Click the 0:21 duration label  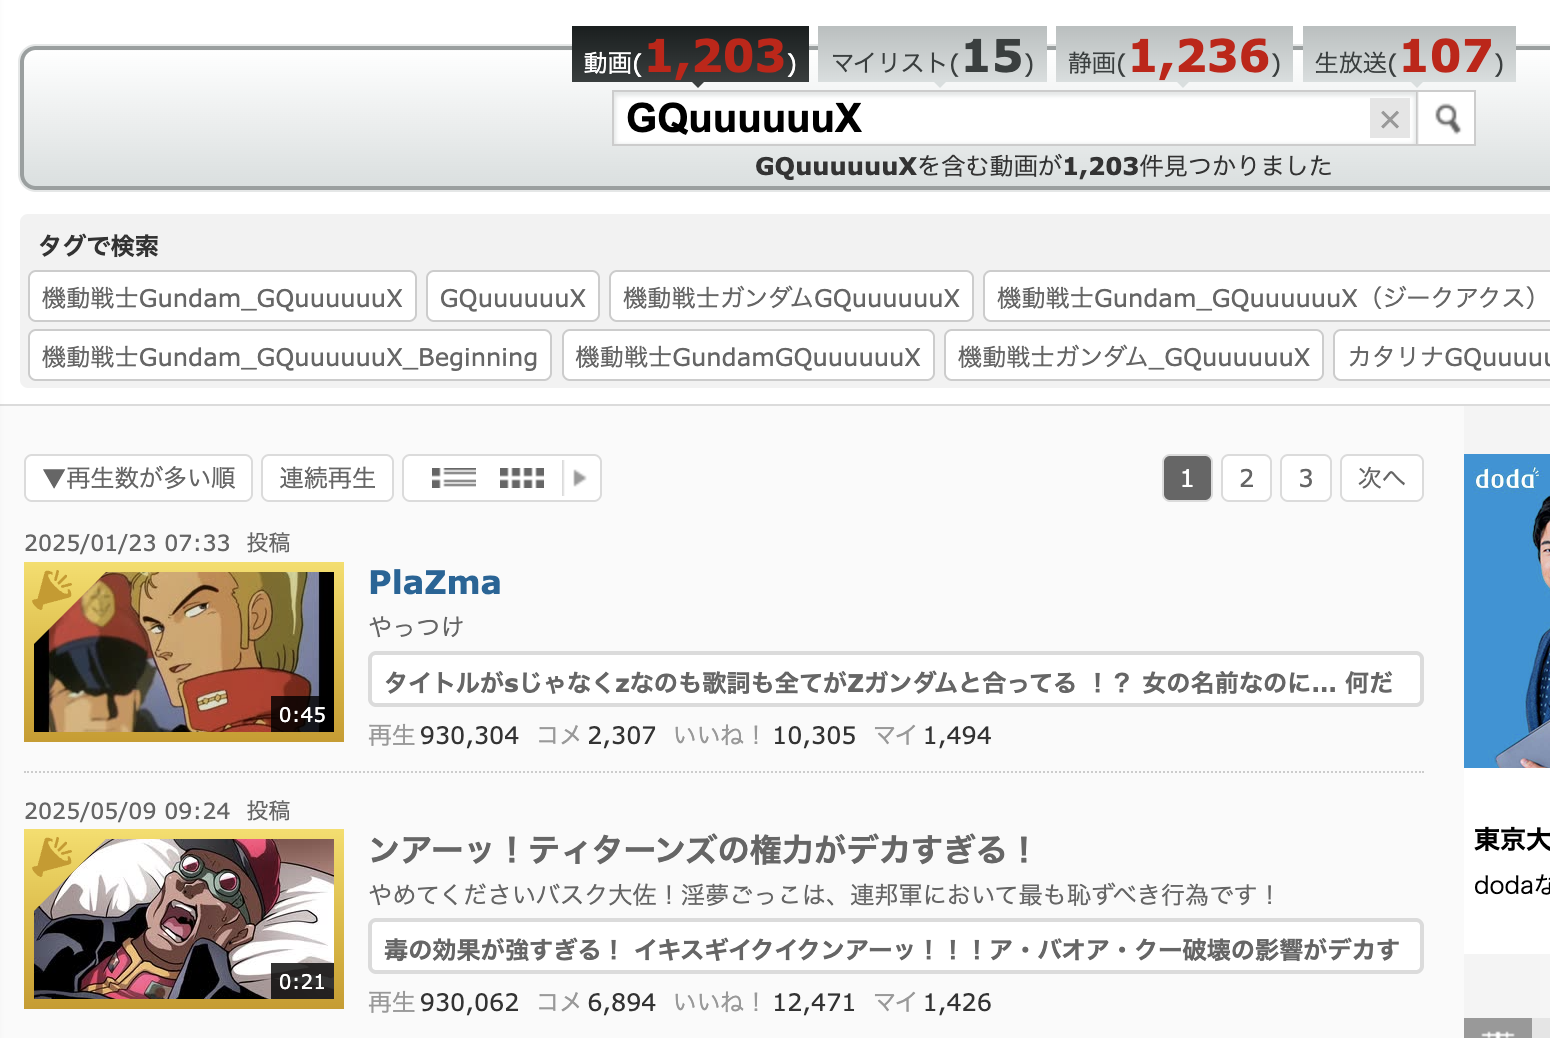click(303, 982)
